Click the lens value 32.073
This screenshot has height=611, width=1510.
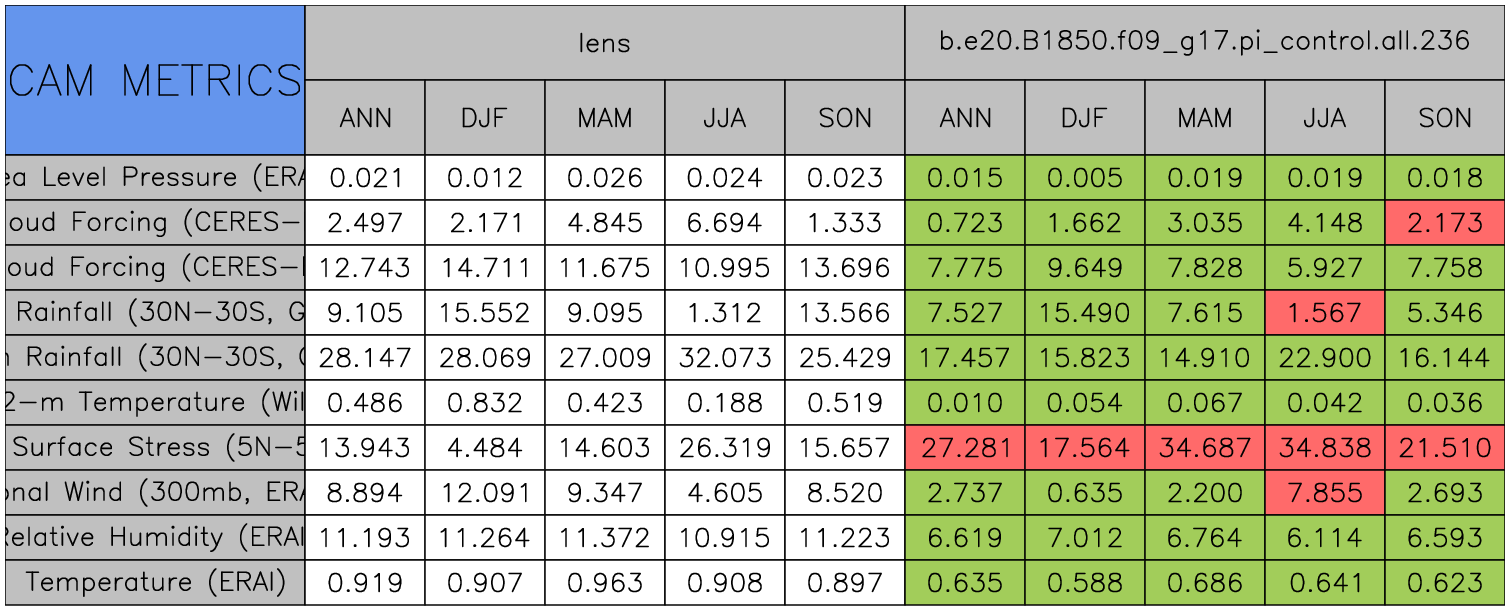point(724,358)
